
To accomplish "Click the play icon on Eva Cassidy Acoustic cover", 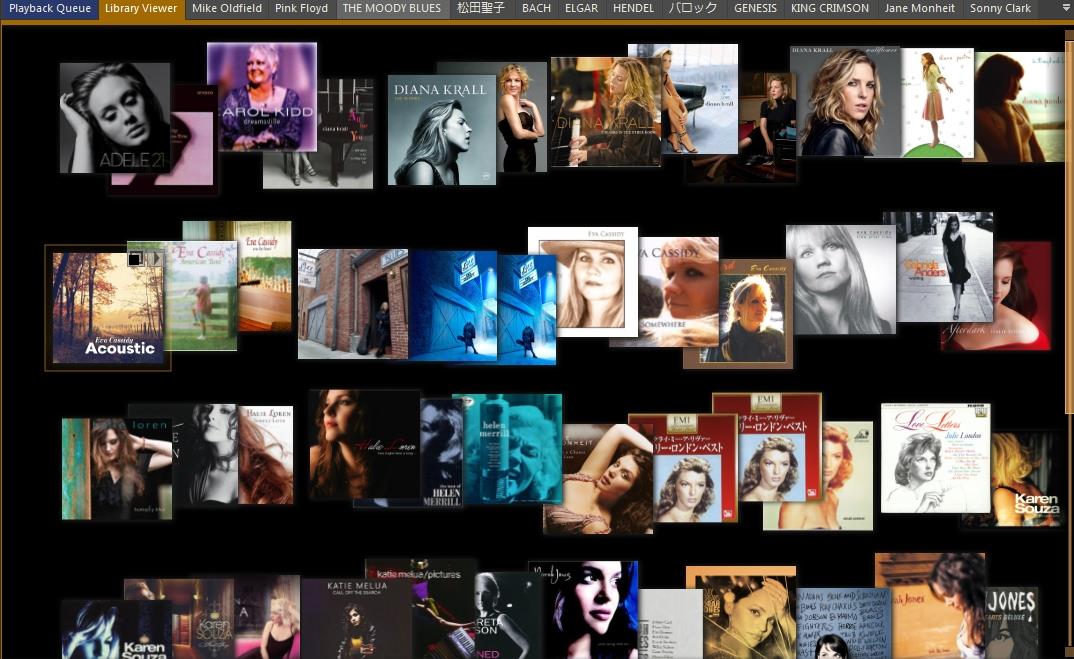I will point(156,258).
